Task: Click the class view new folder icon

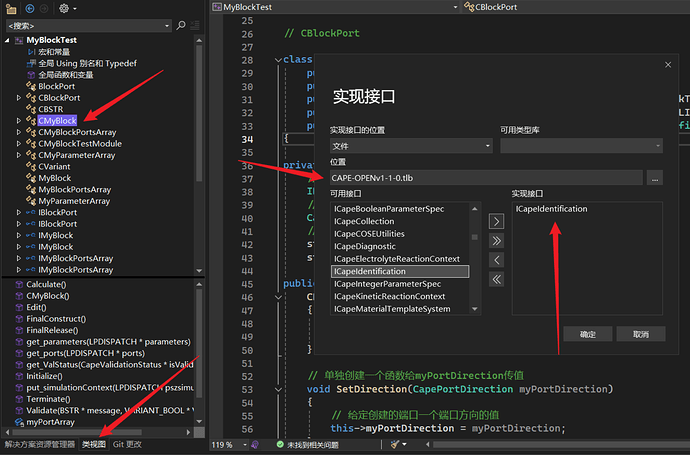Action: coord(11,8)
